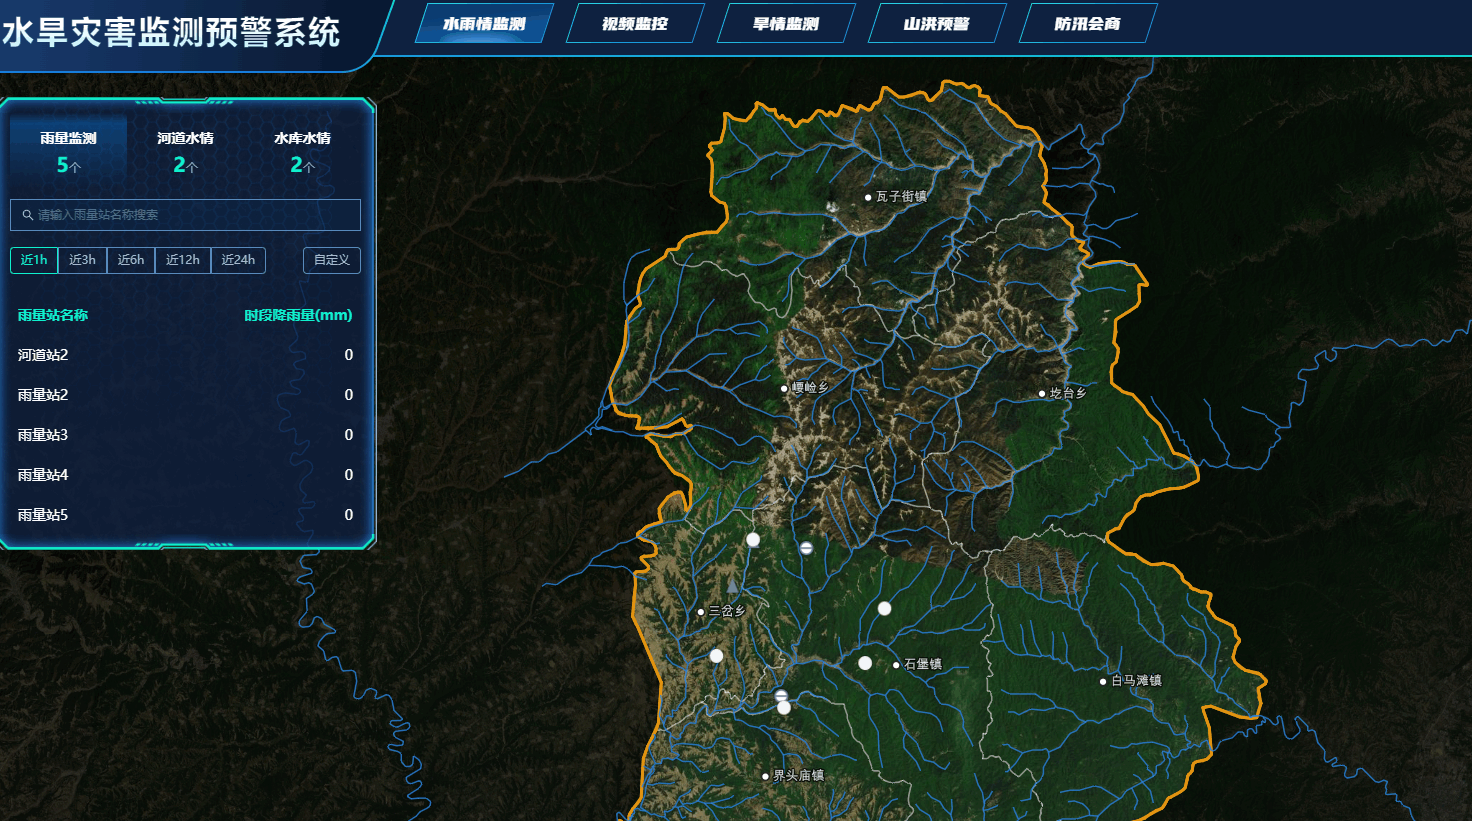The width and height of the screenshot is (1472, 821).
Task: Switch panel to 河道水情
Action: [x=185, y=151]
